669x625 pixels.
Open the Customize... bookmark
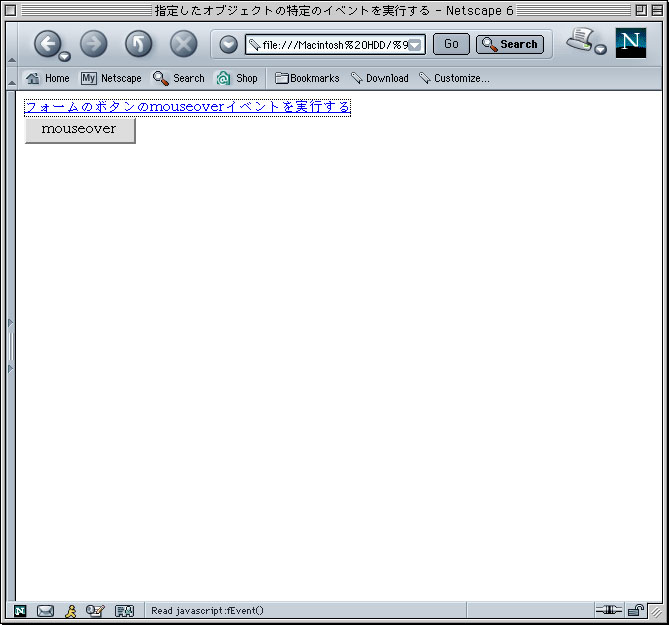[454, 78]
